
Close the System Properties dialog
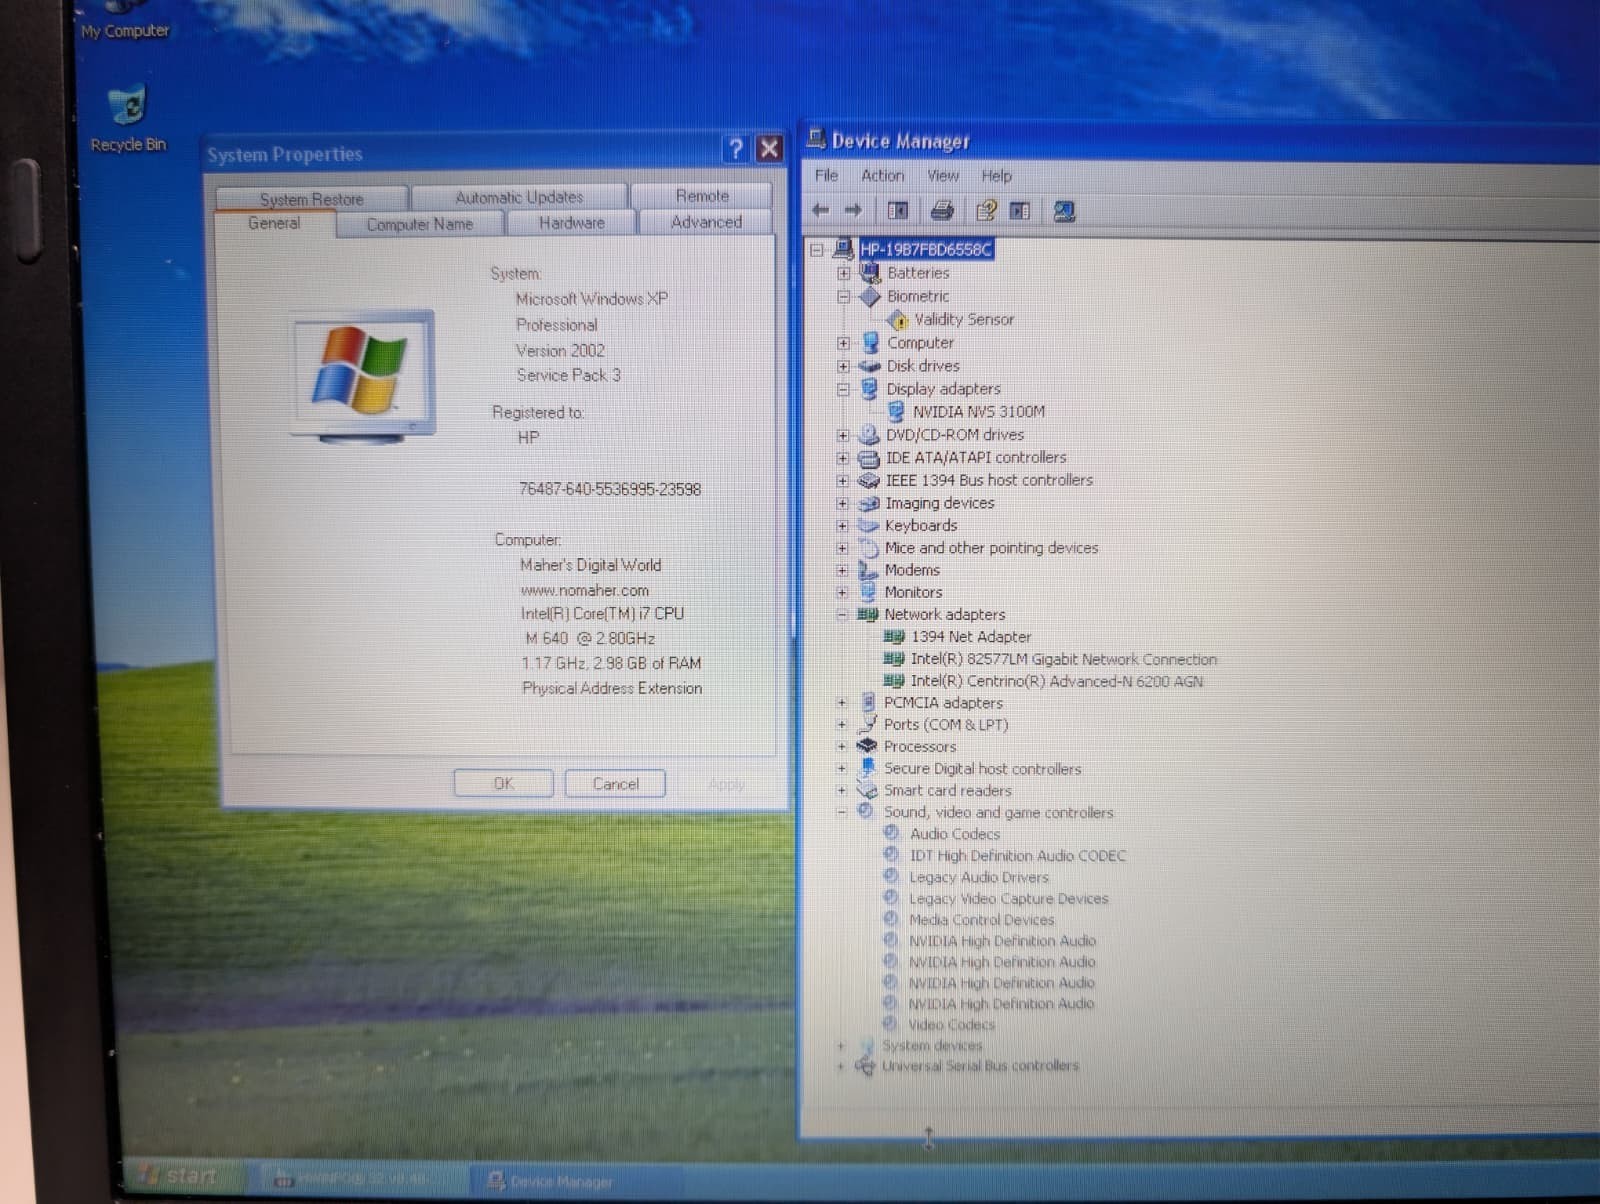click(x=769, y=149)
